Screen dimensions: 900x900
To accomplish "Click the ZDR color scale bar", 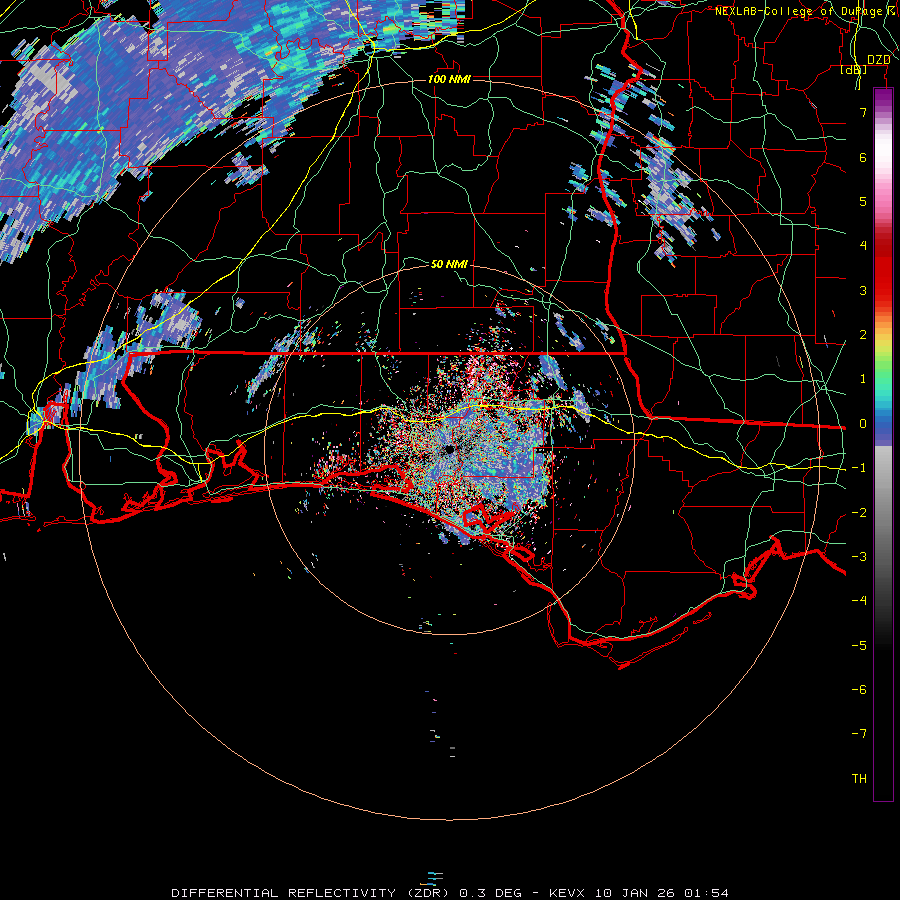I will pos(883,444).
